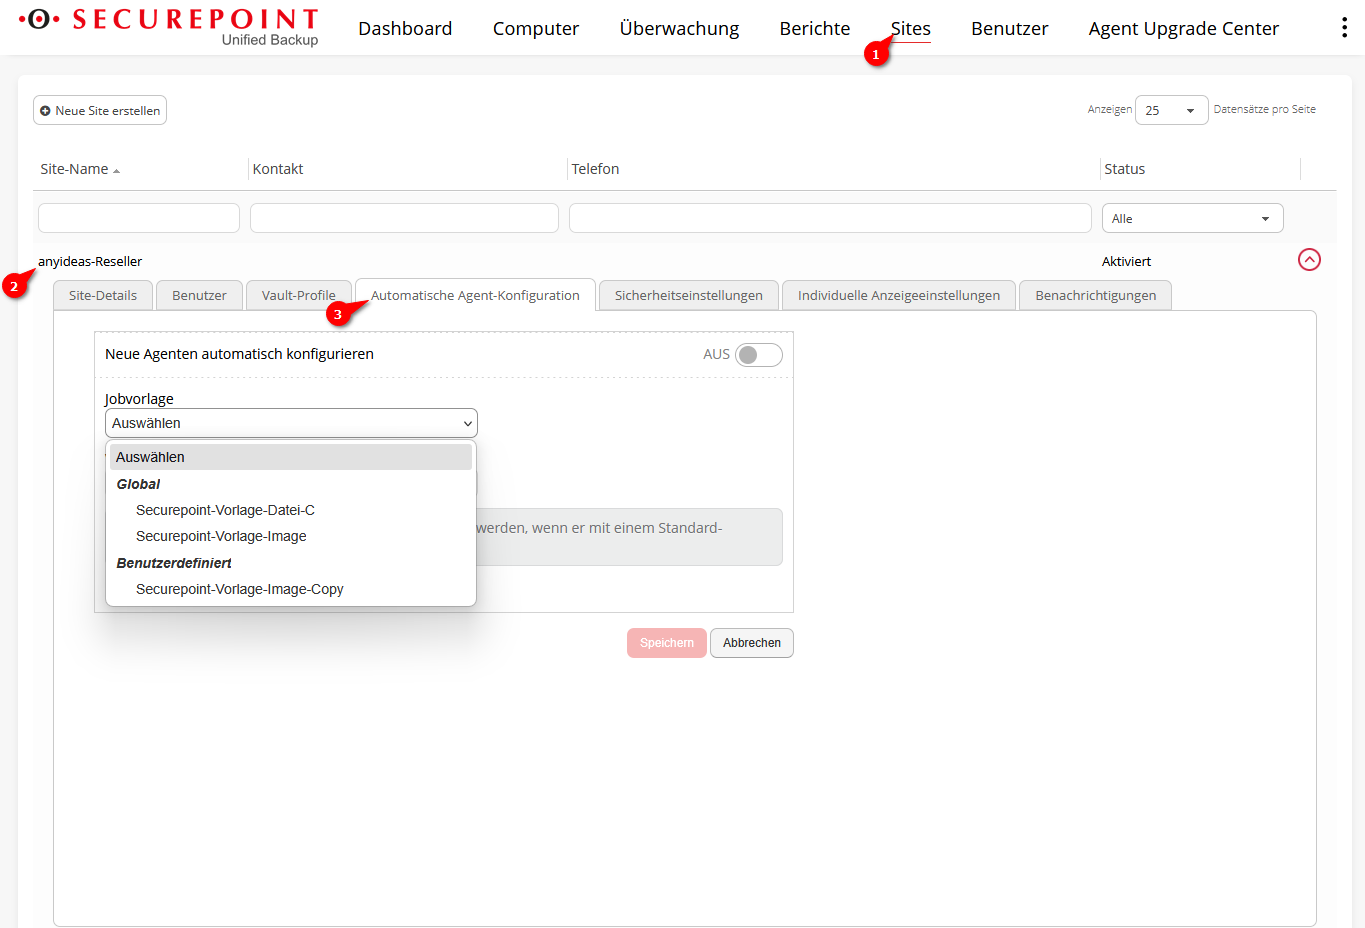Navigate to Agent Upgrade Center
1365x928 pixels.
1183,29
